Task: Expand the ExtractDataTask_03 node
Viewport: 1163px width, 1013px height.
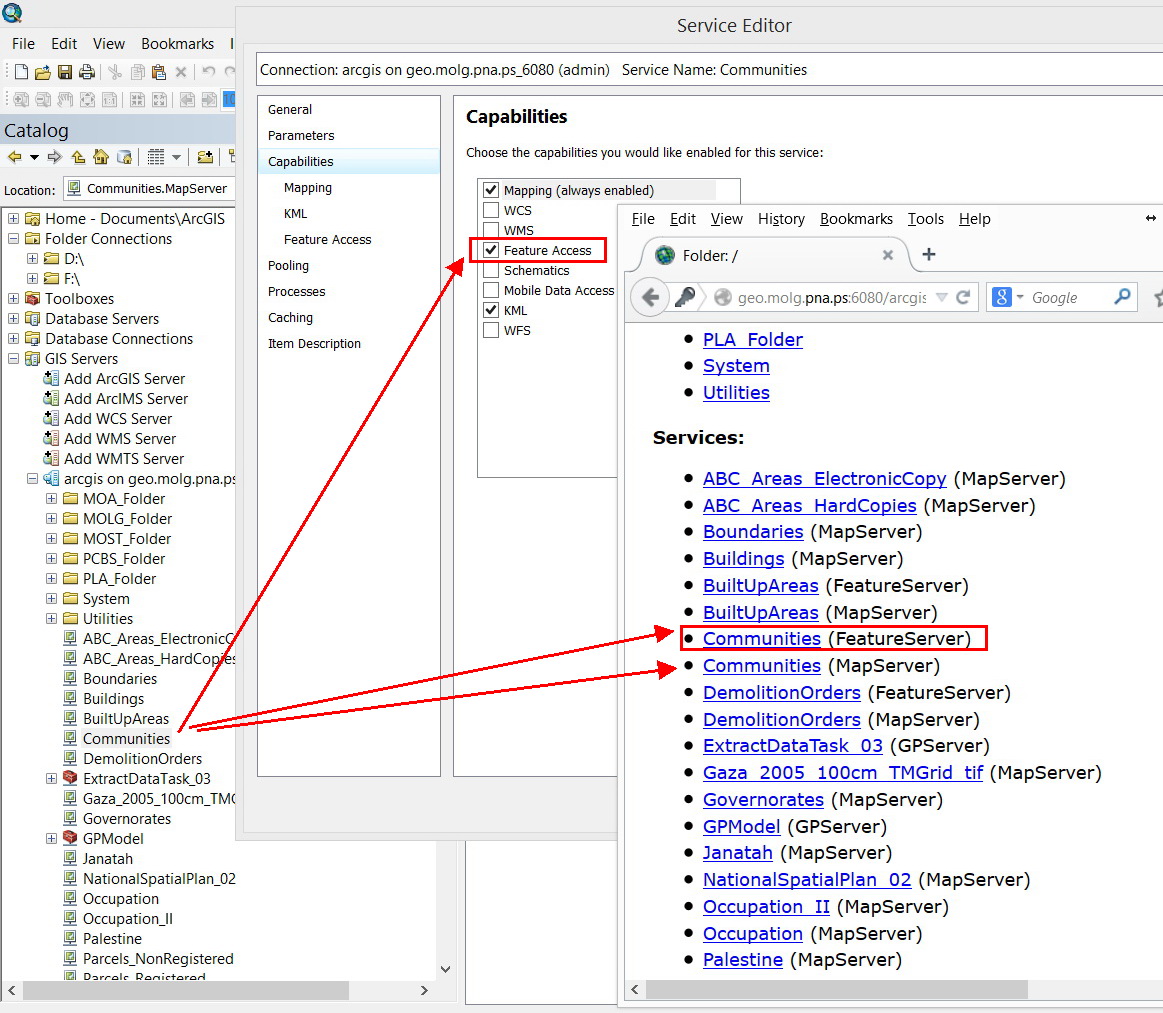Action: [51, 779]
